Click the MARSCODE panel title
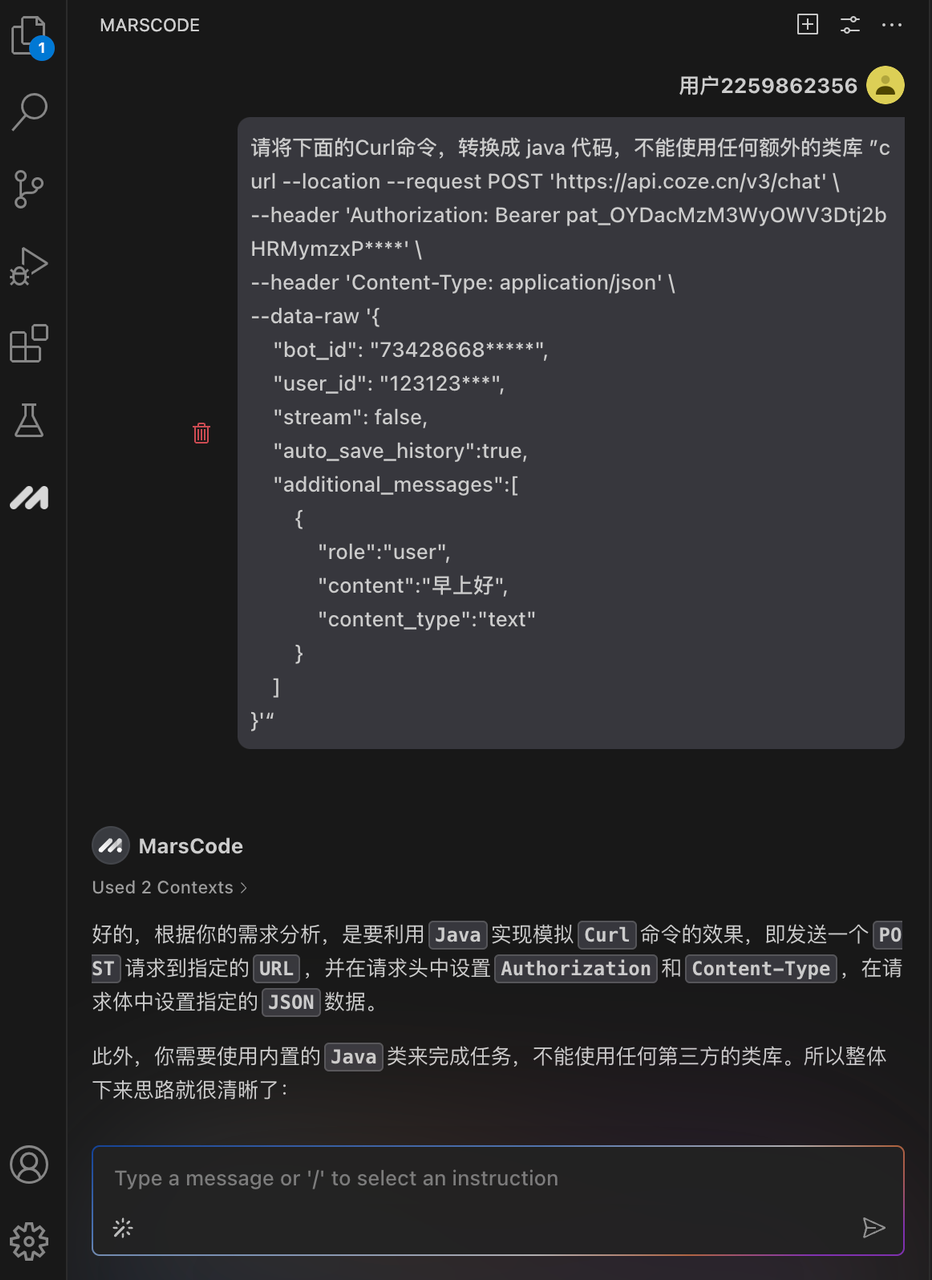Image resolution: width=932 pixels, height=1280 pixels. [x=150, y=25]
